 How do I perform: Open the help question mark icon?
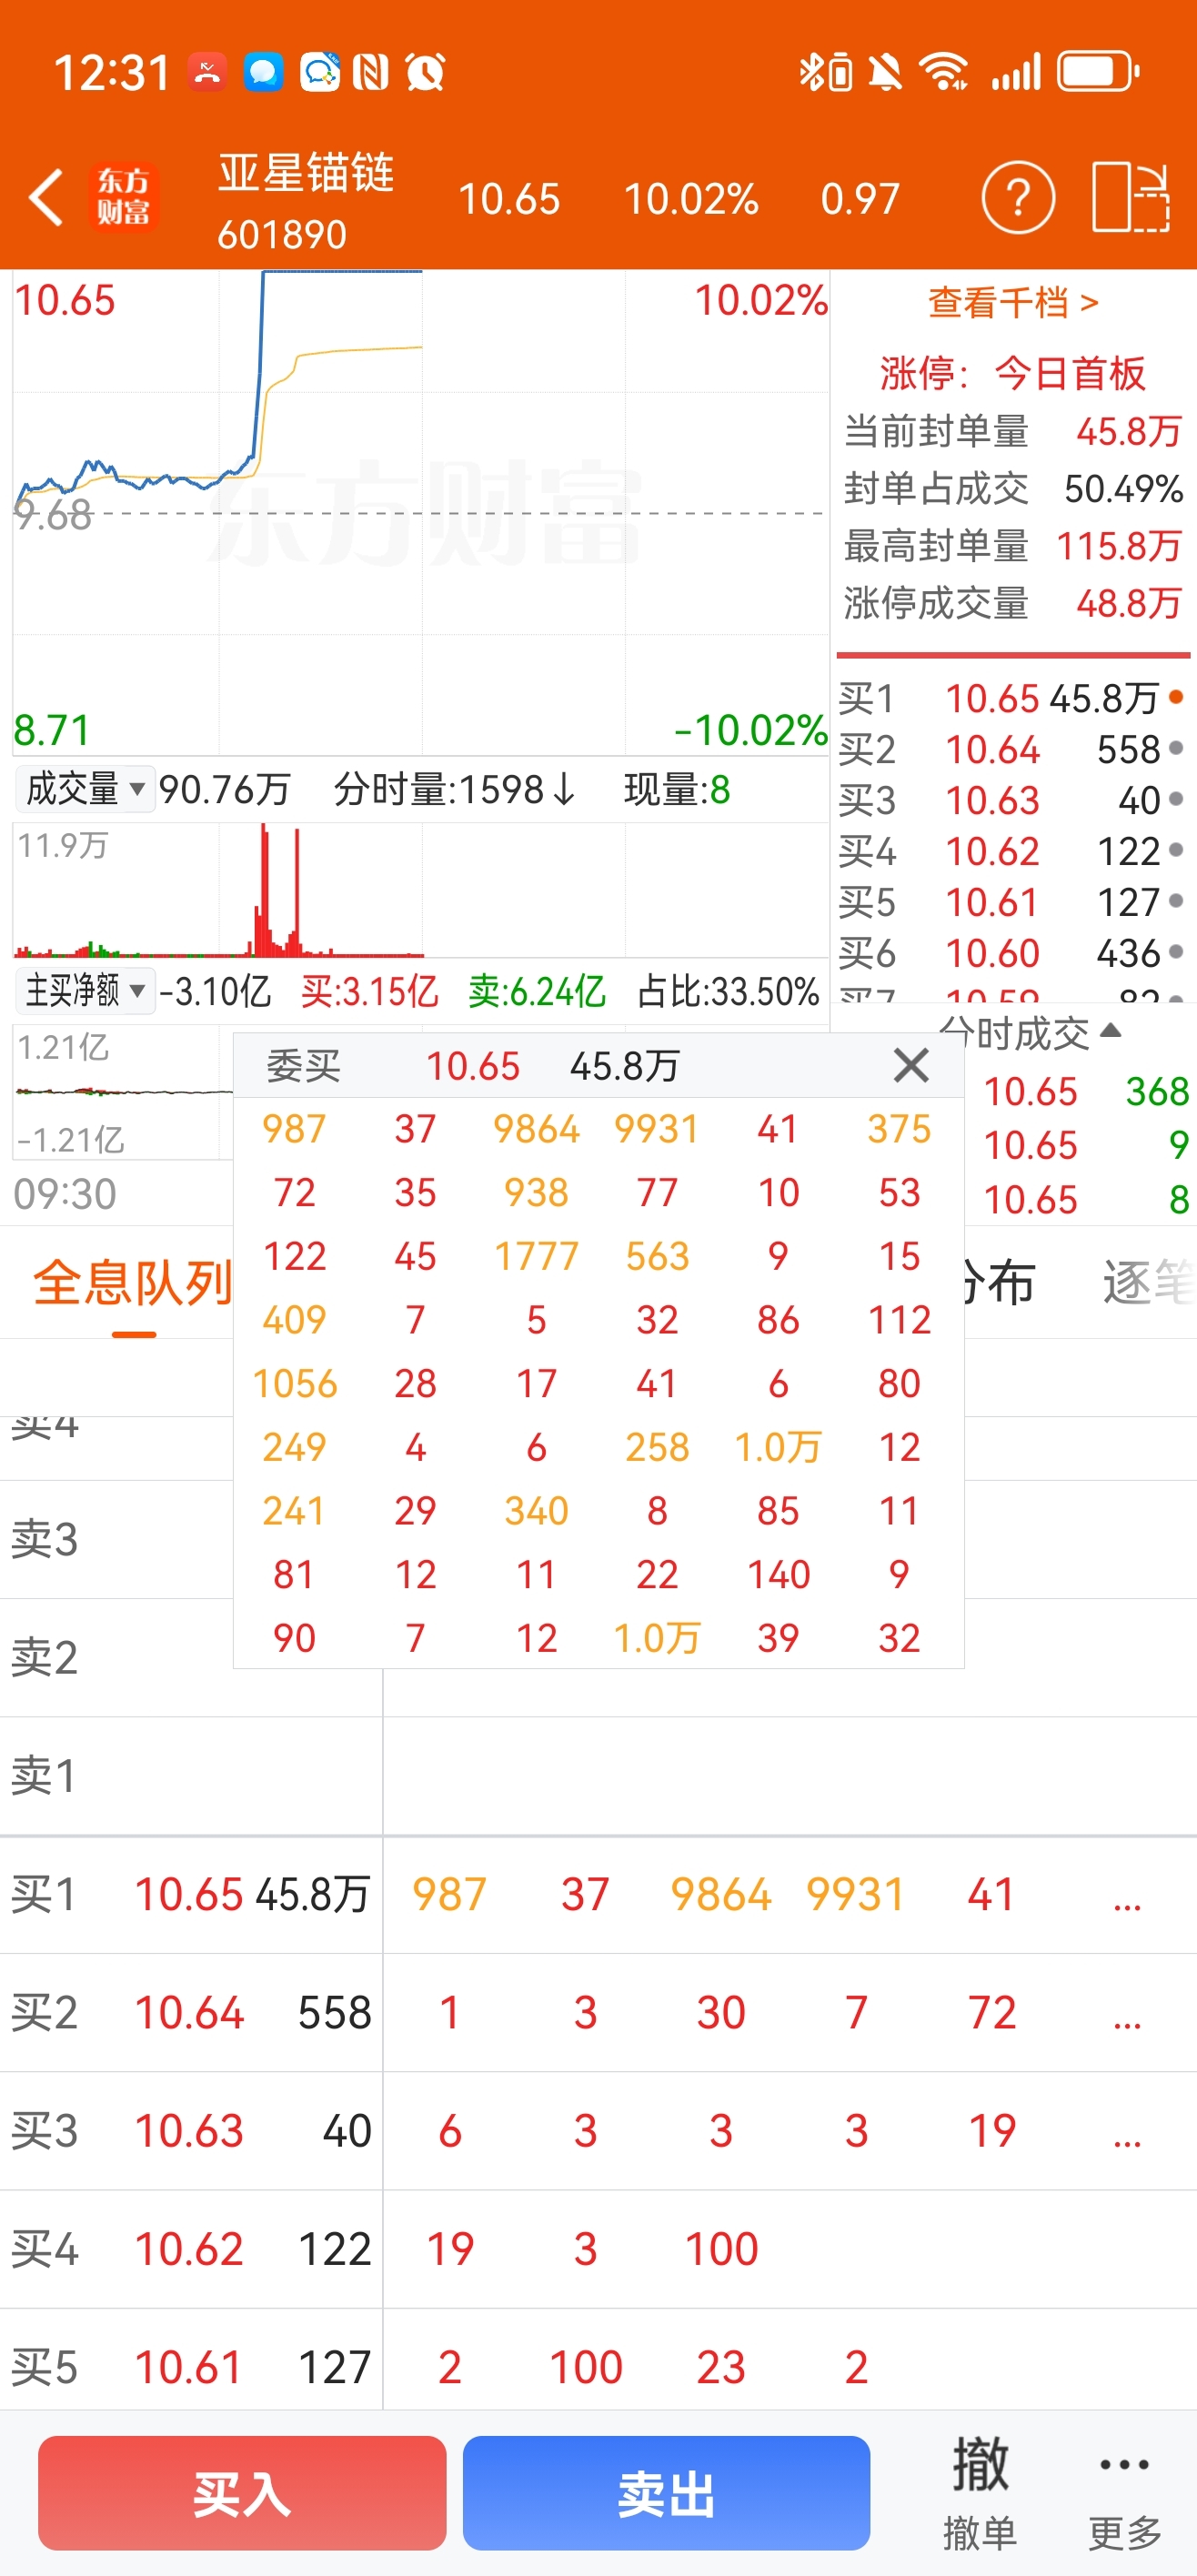point(1018,197)
